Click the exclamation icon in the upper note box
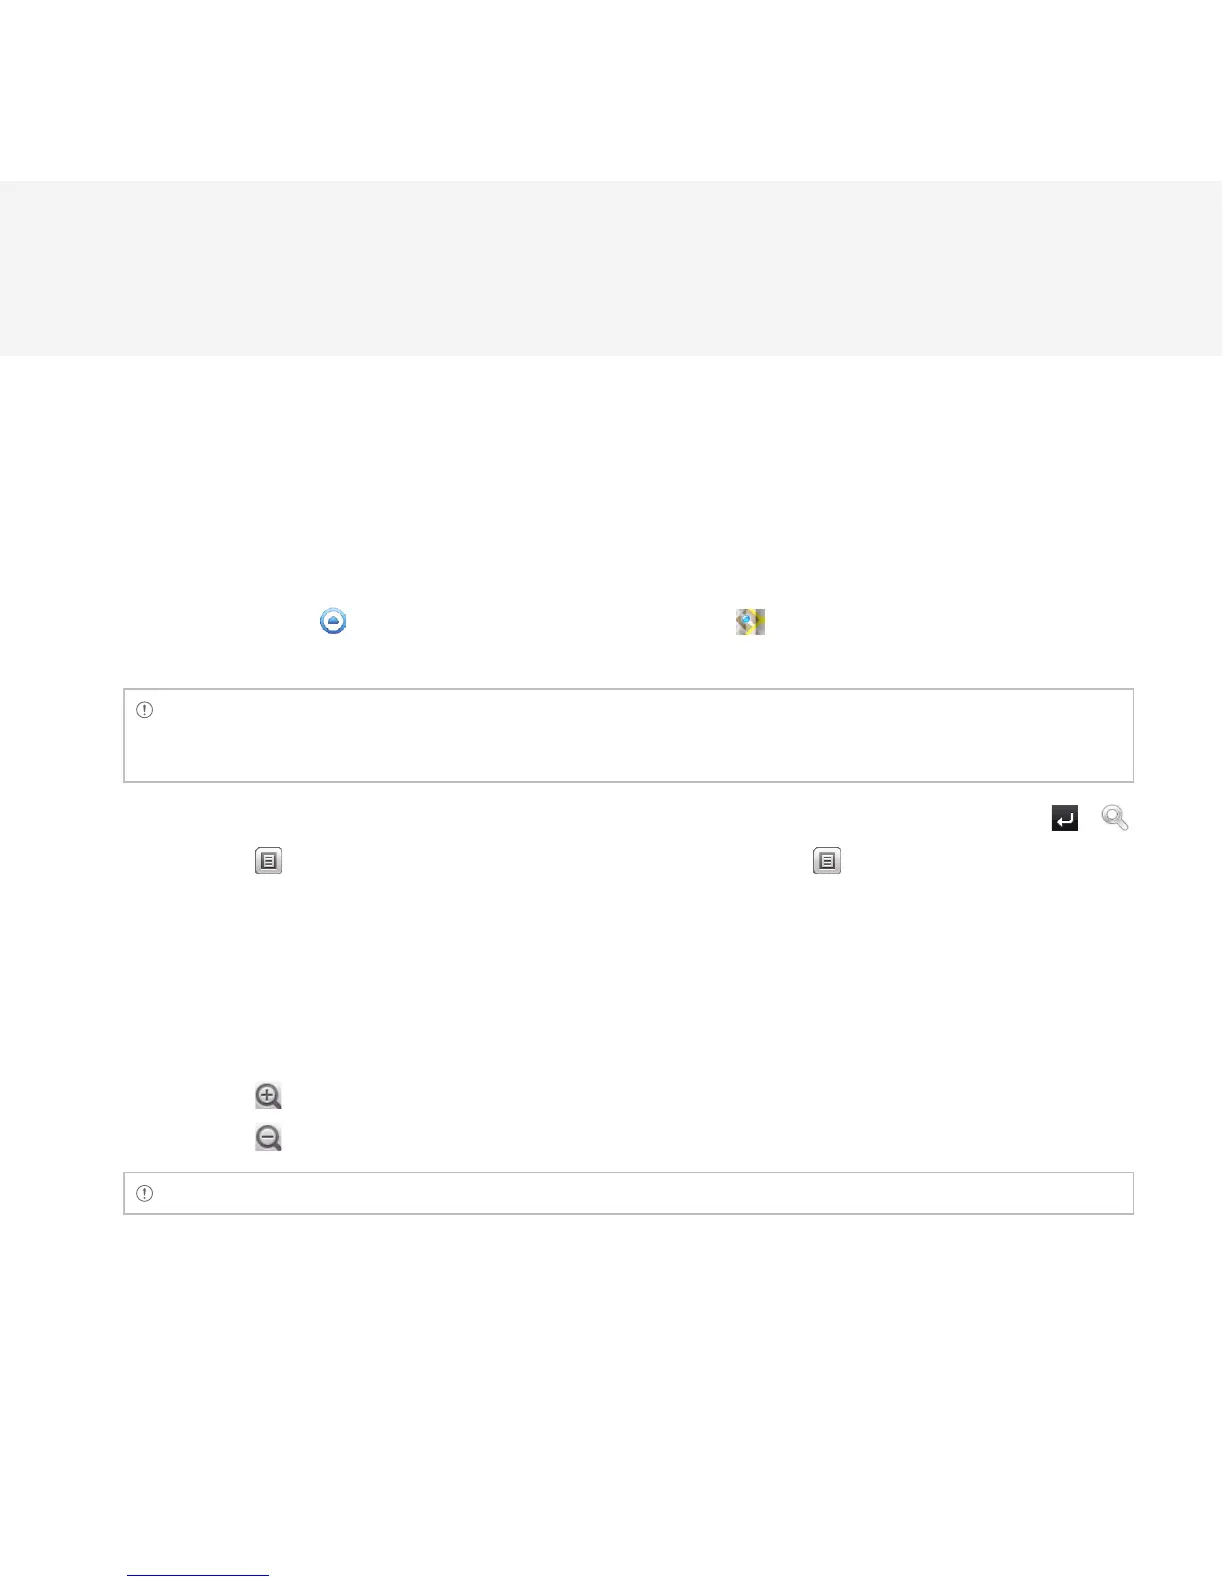1224x1584 pixels. click(x=144, y=710)
